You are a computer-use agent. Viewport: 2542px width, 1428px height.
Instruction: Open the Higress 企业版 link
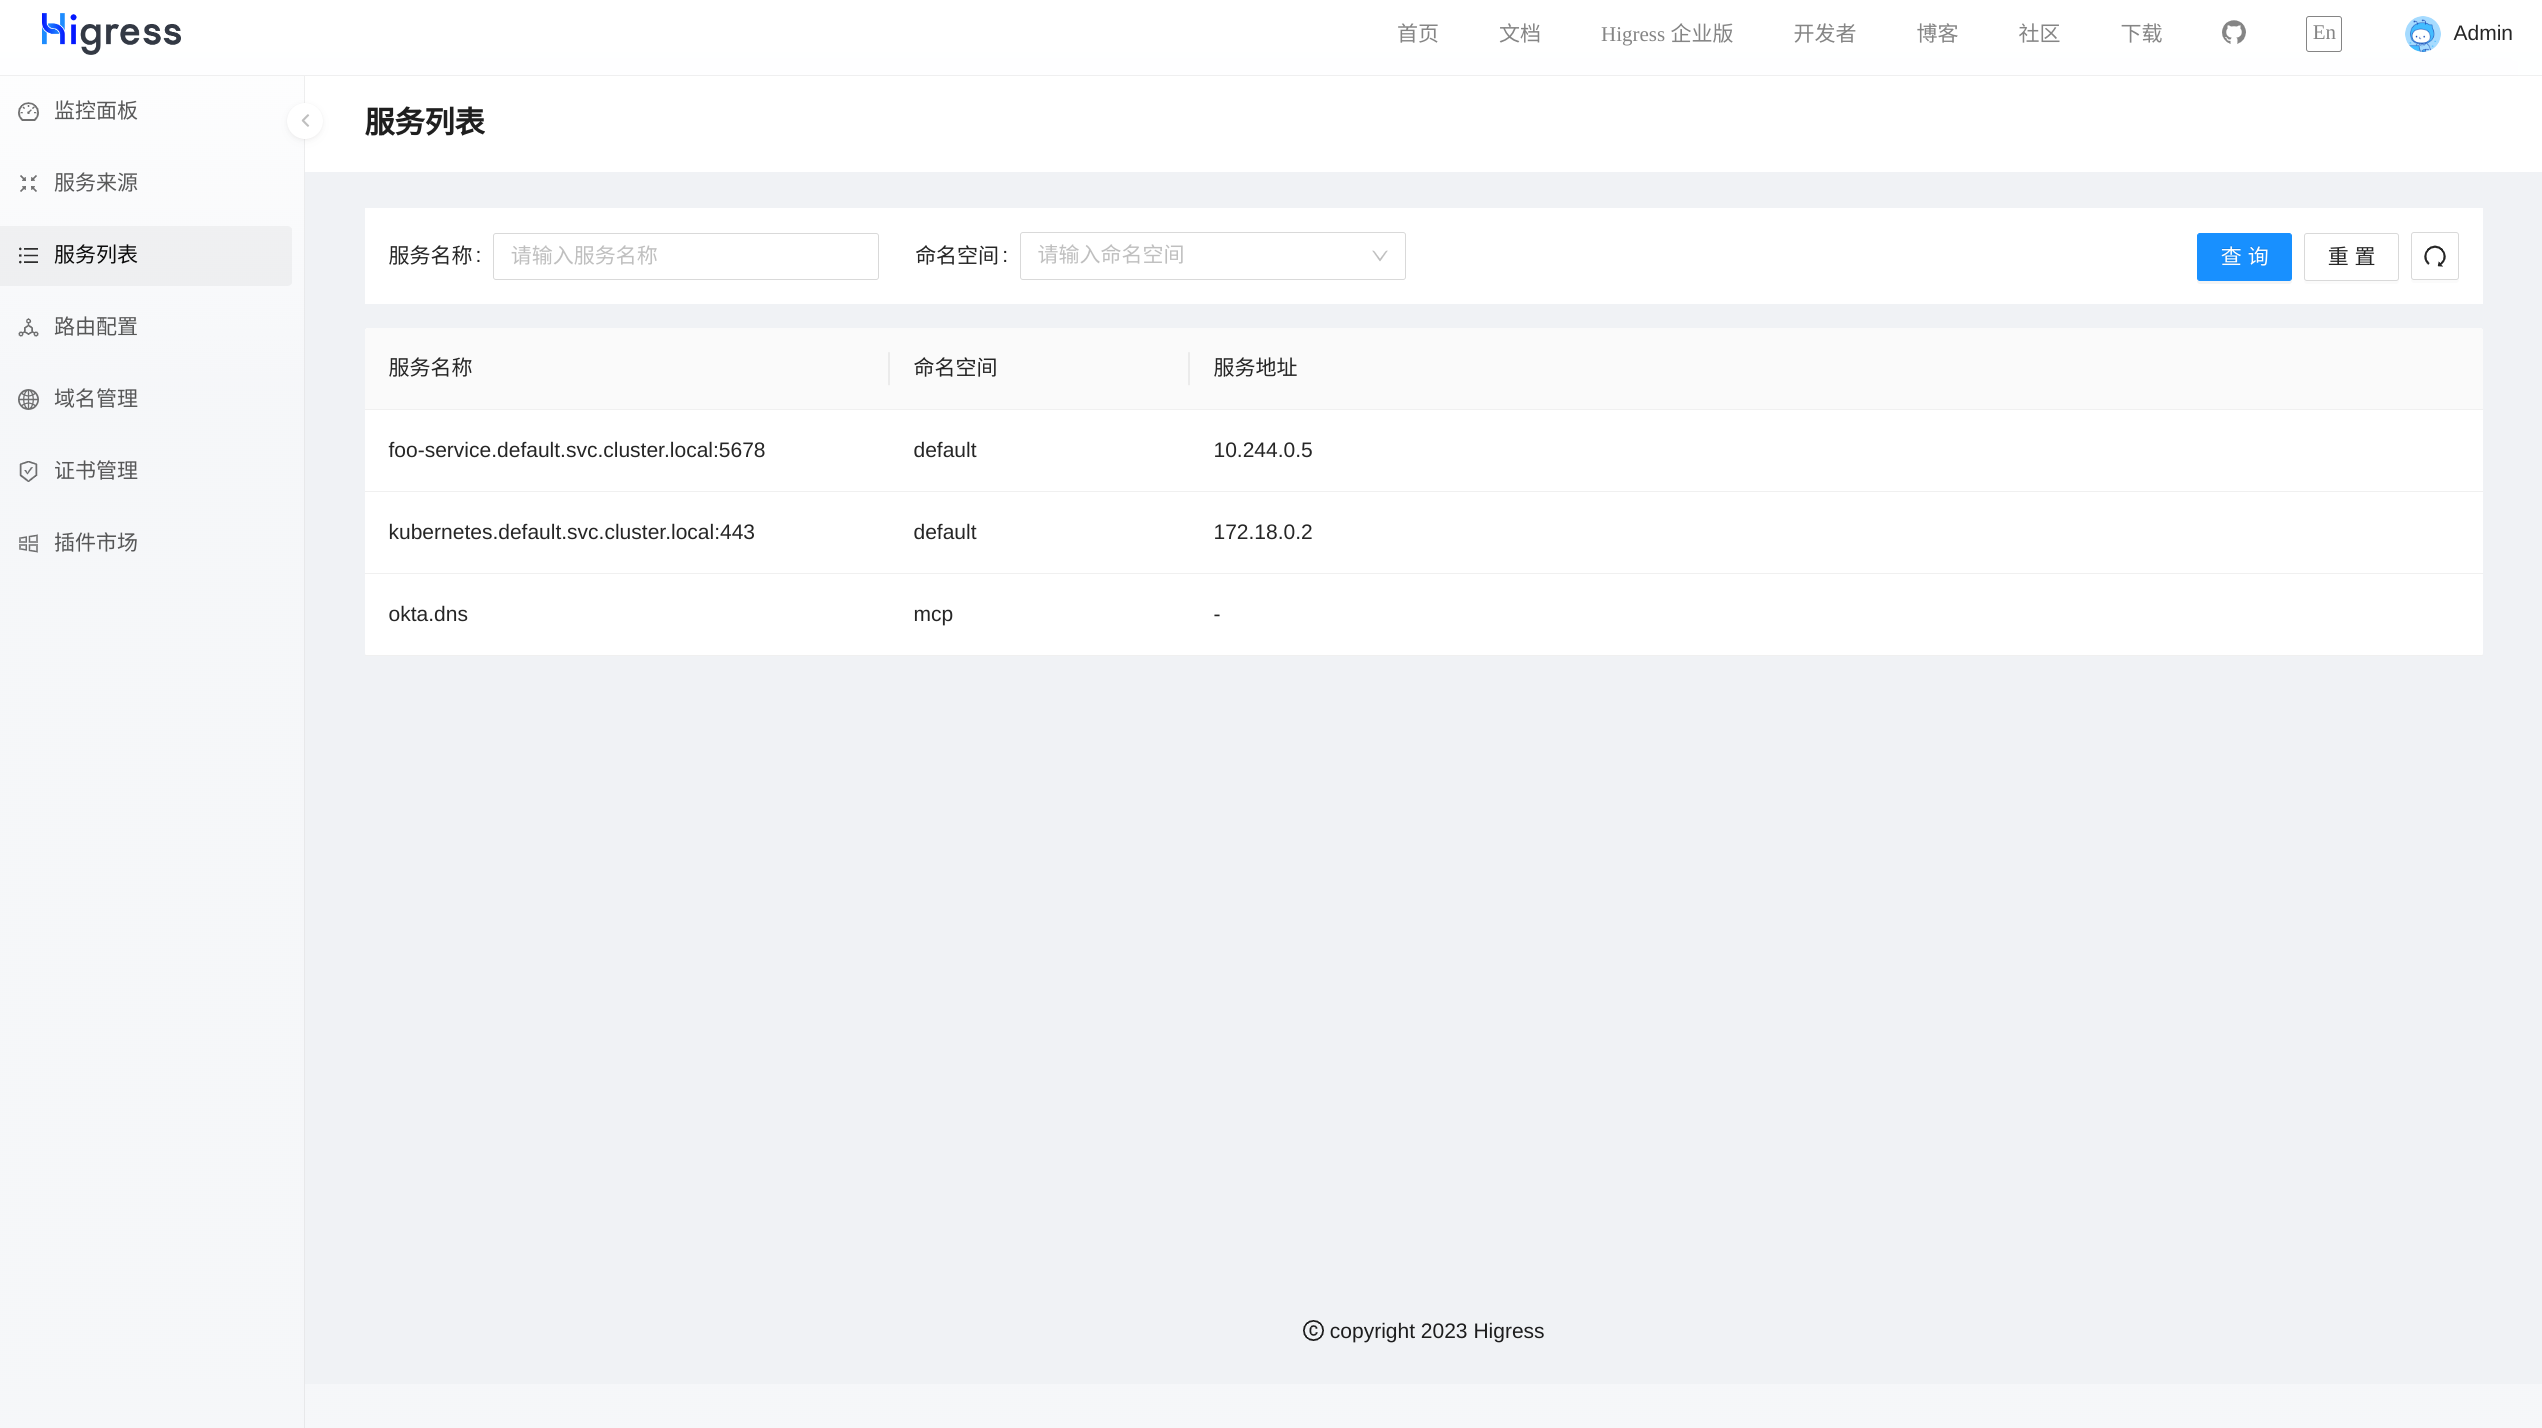click(1666, 34)
